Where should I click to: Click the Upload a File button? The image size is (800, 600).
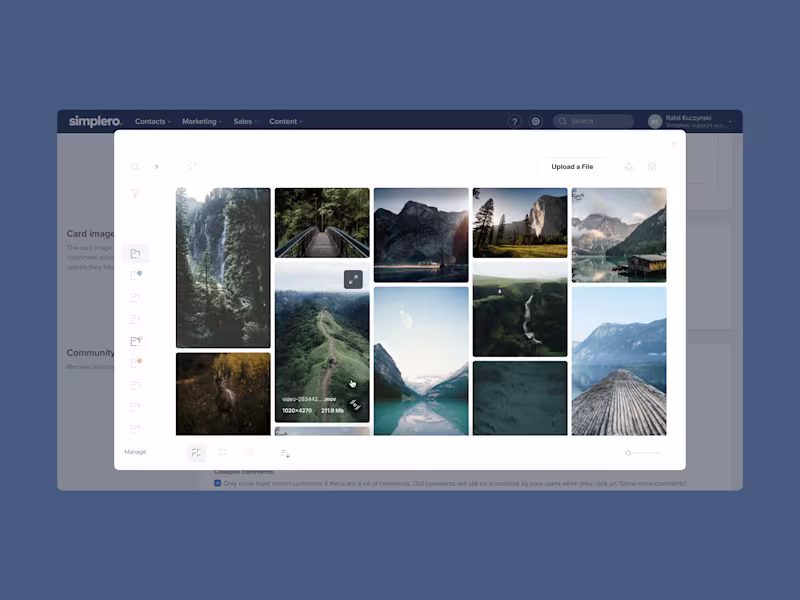click(x=572, y=167)
